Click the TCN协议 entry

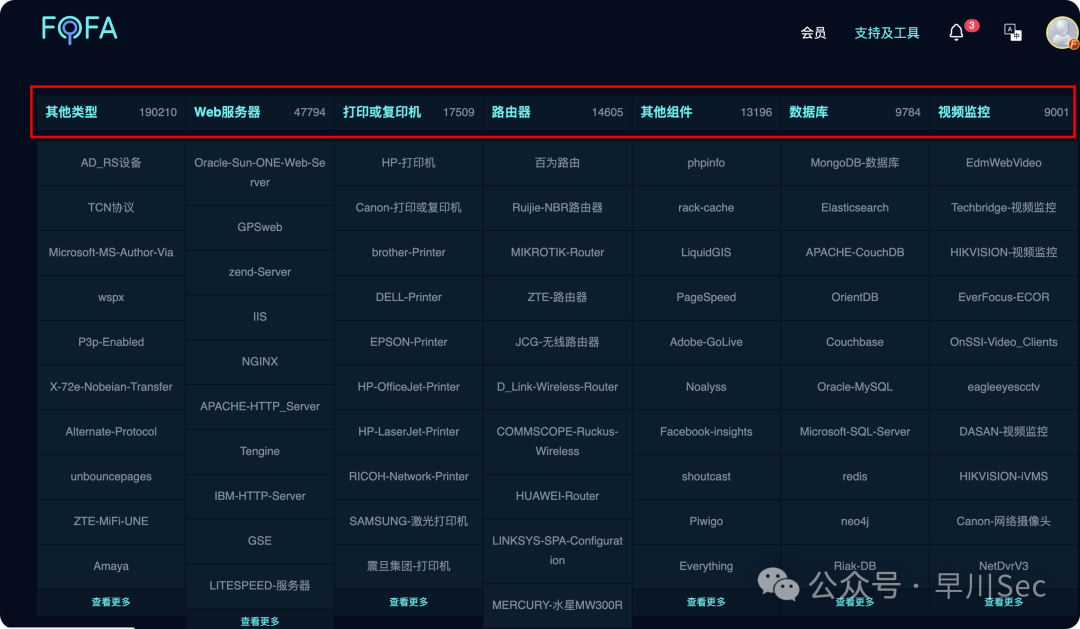111,207
